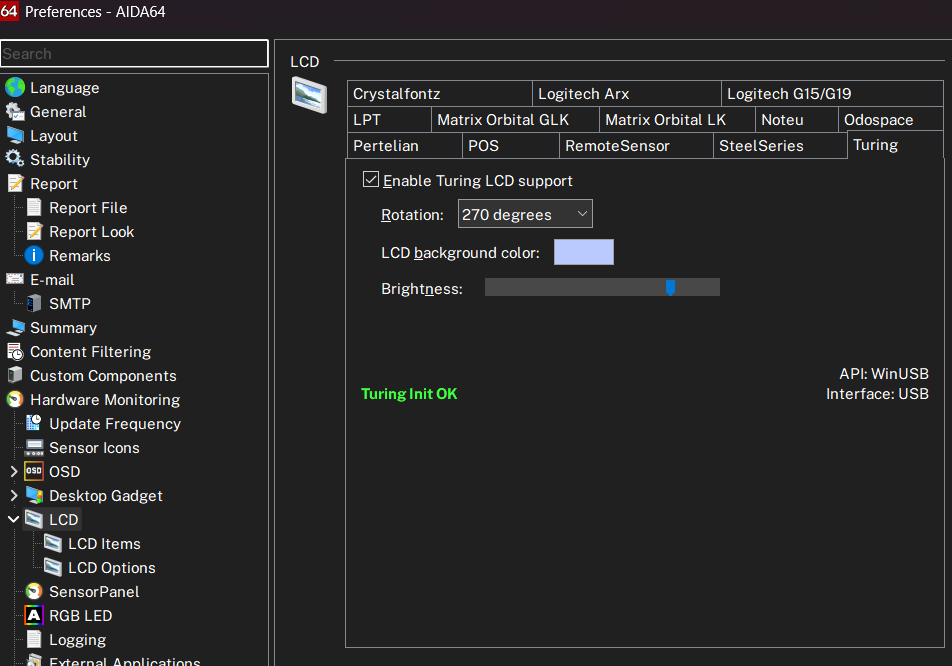Click the Remarks info icon
The height and width of the screenshot is (666, 952).
[x=34, y=256]
